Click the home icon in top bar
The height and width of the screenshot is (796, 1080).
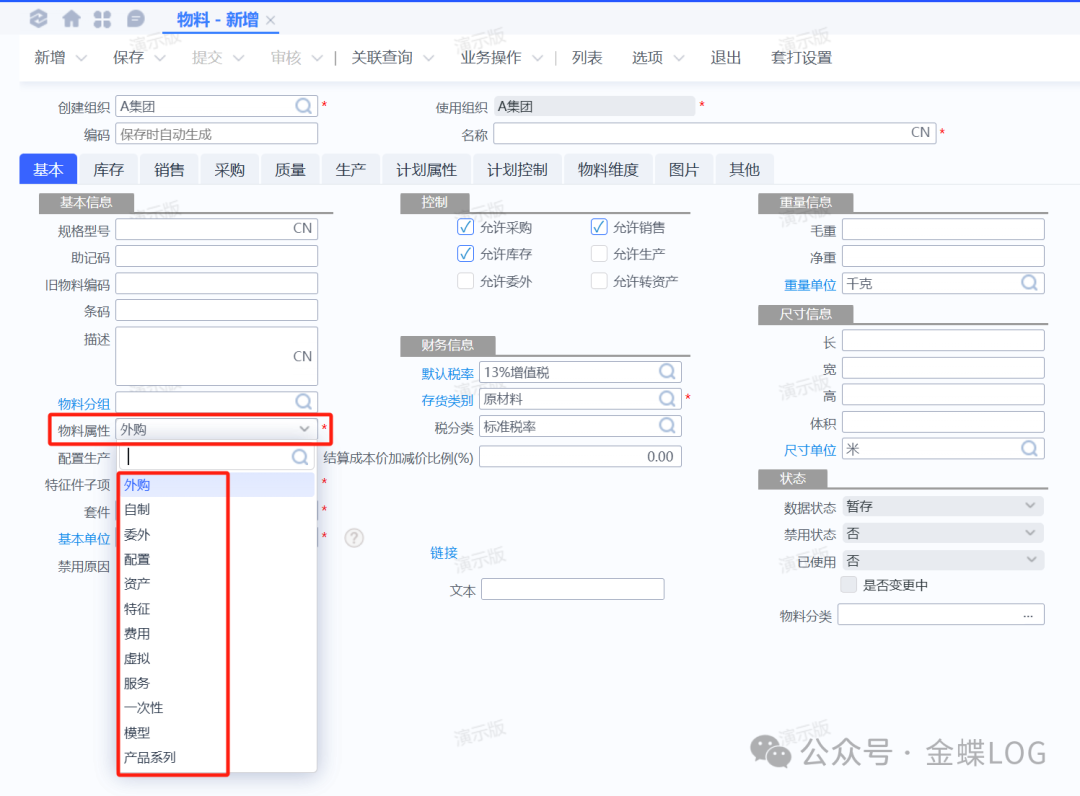(x=72, y=19)
